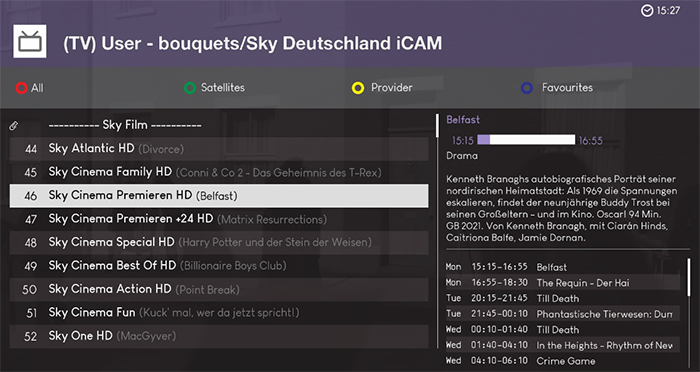Select channel 50 Sky Cinema Action HD
The image size is (700, 372).
click(x=219, y=289)
